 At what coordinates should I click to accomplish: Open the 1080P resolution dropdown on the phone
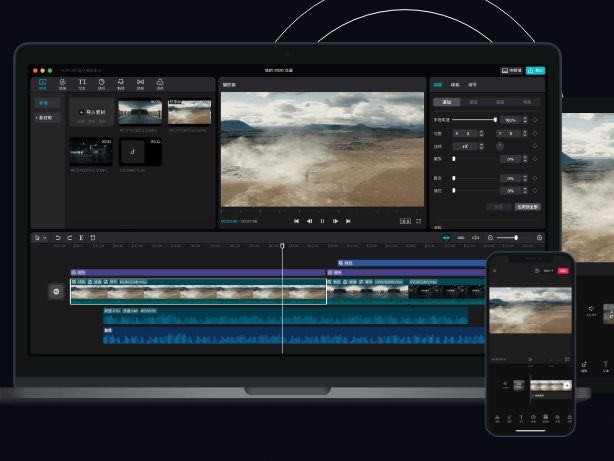[548, 271]
